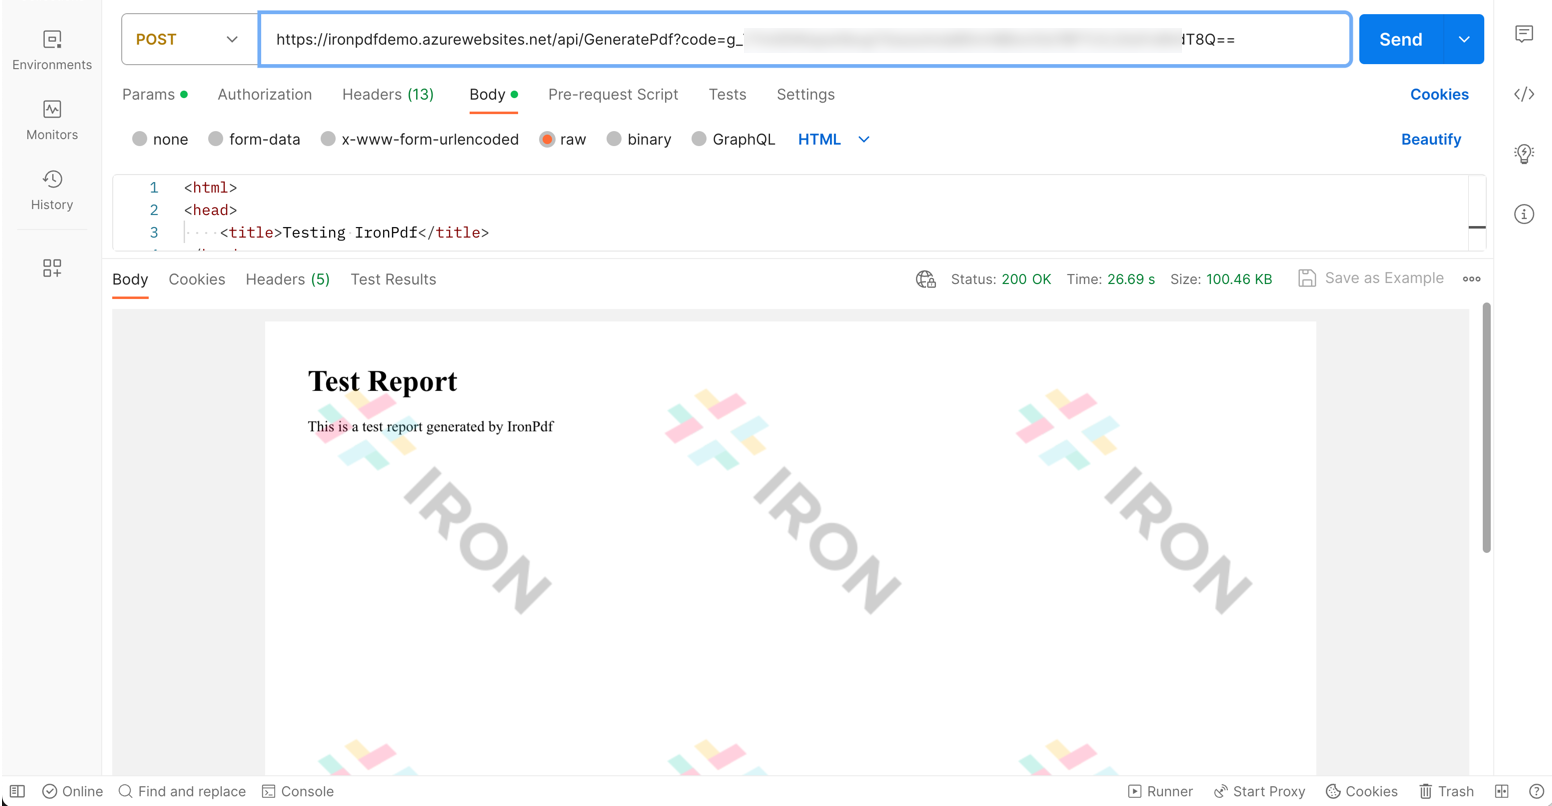Expand the Send button options arrow
This screenshot has height=806, width=1552.
pos(1464,39)
